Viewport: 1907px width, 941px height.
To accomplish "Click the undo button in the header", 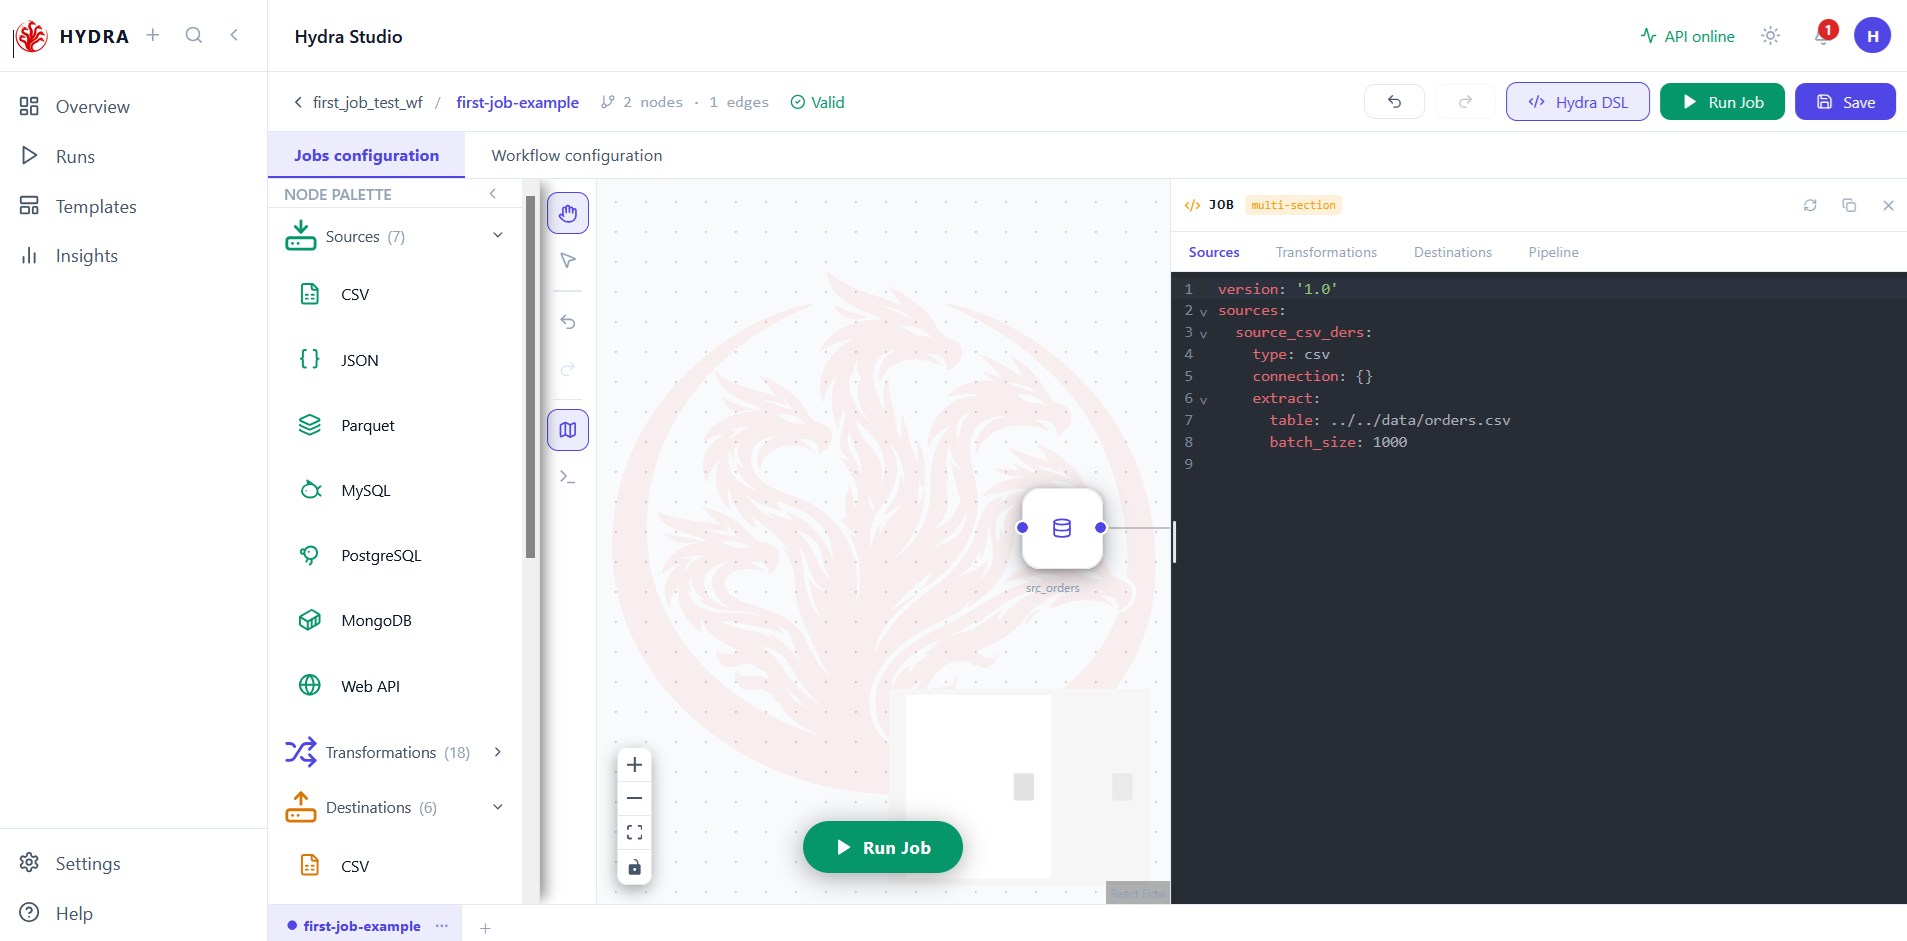I will pyautogui.click(x=1394, y=102).
